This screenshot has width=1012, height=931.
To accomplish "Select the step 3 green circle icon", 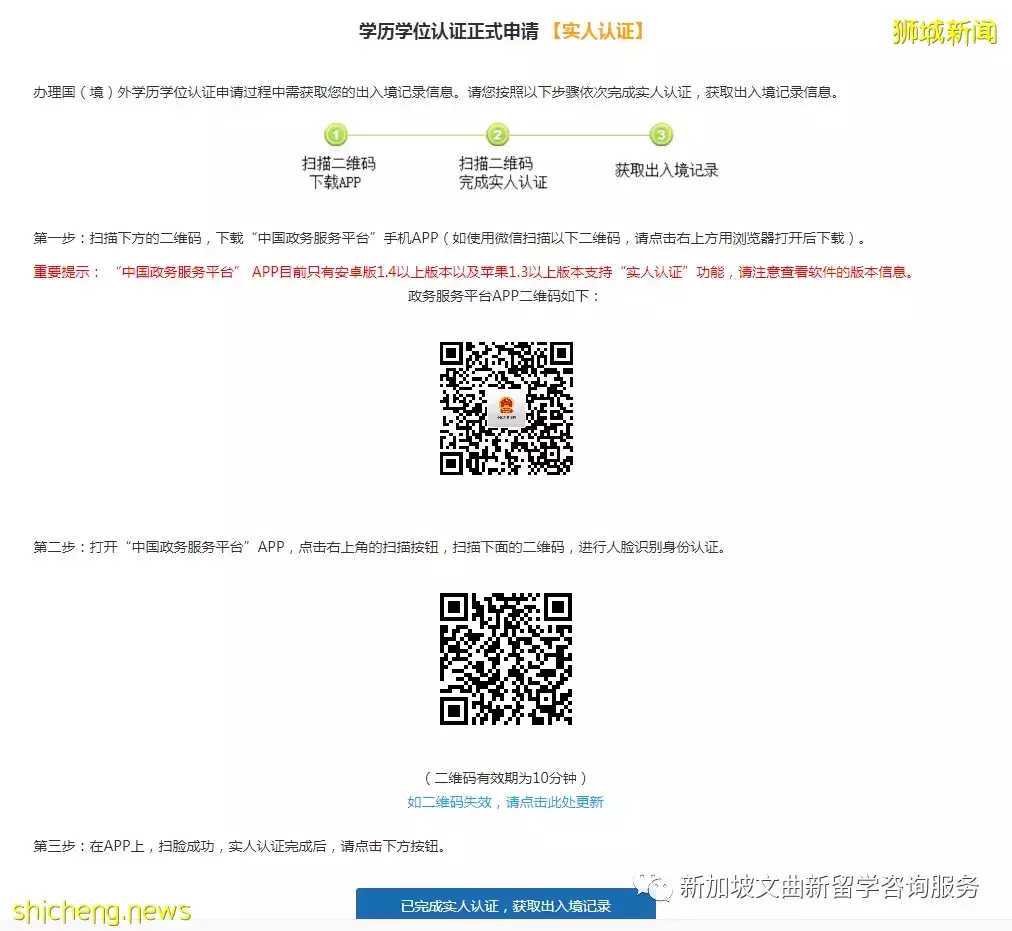I will (659, 135).
